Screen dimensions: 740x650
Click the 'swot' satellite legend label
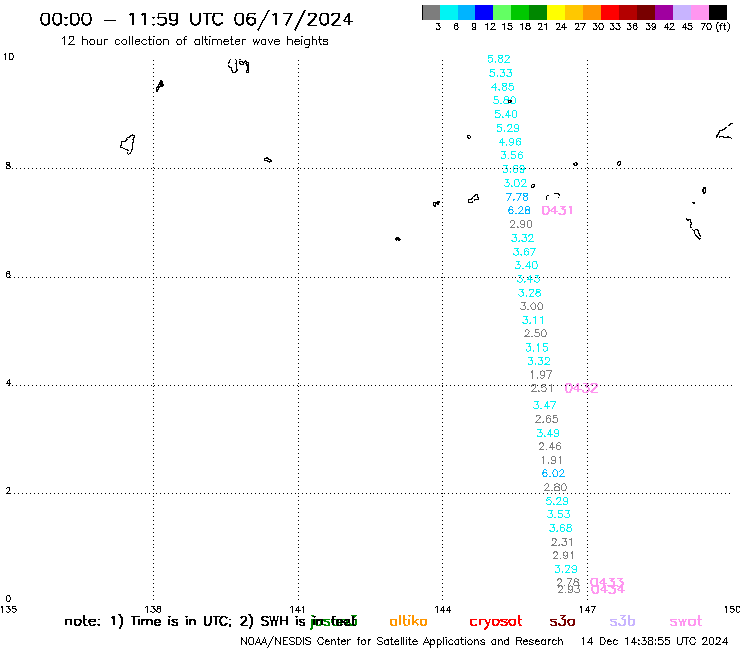point(686,621)
